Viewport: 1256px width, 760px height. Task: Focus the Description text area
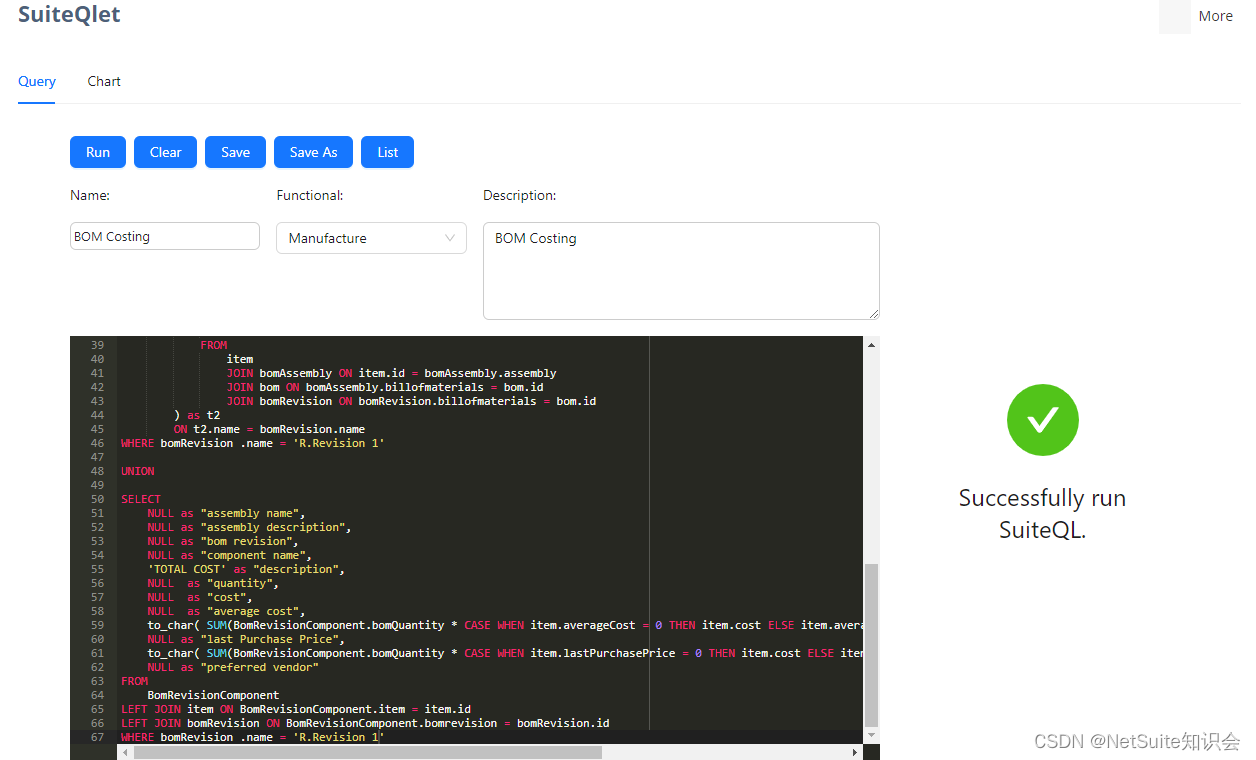click(x=681, y=271)
